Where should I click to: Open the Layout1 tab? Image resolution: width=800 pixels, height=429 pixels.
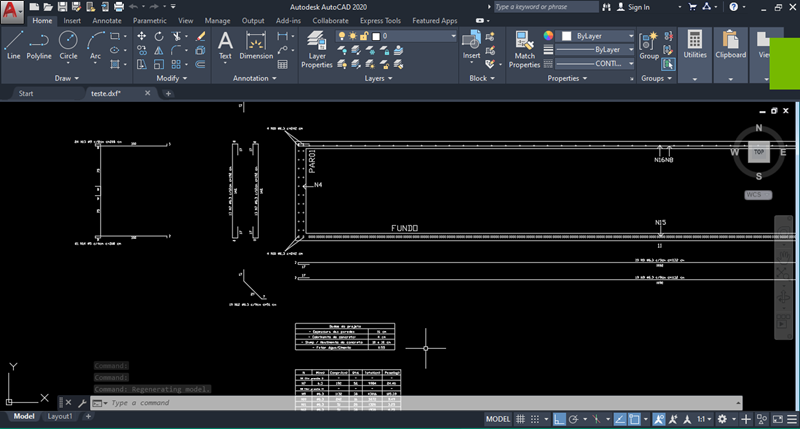coord(60,416)
